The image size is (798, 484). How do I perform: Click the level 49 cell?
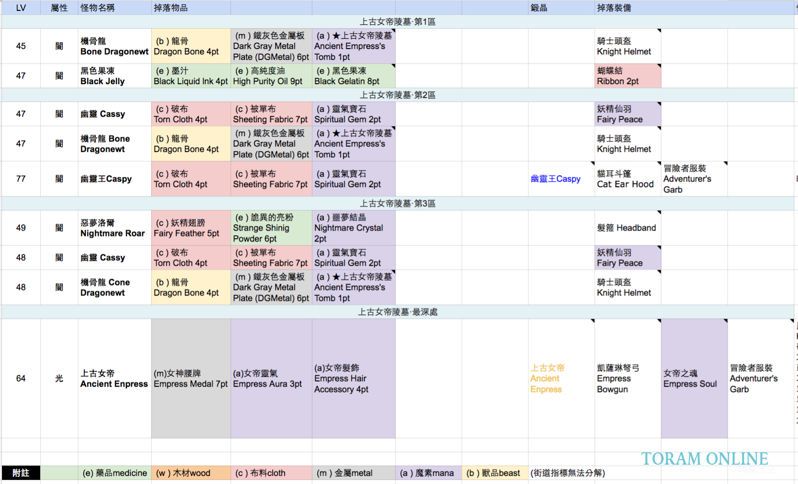21,228
